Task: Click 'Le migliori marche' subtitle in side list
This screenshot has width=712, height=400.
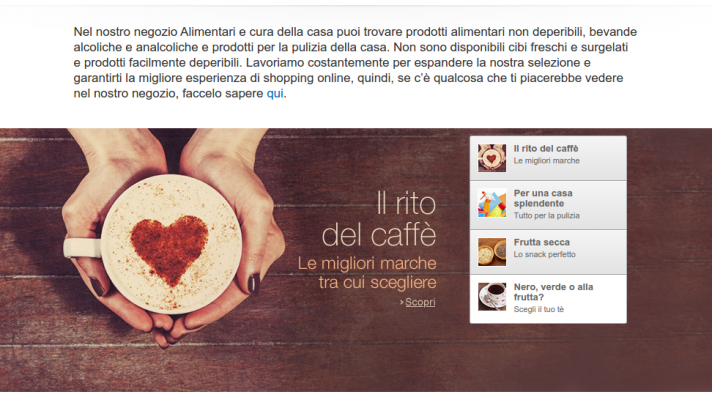Action: (x=546, y=161)
